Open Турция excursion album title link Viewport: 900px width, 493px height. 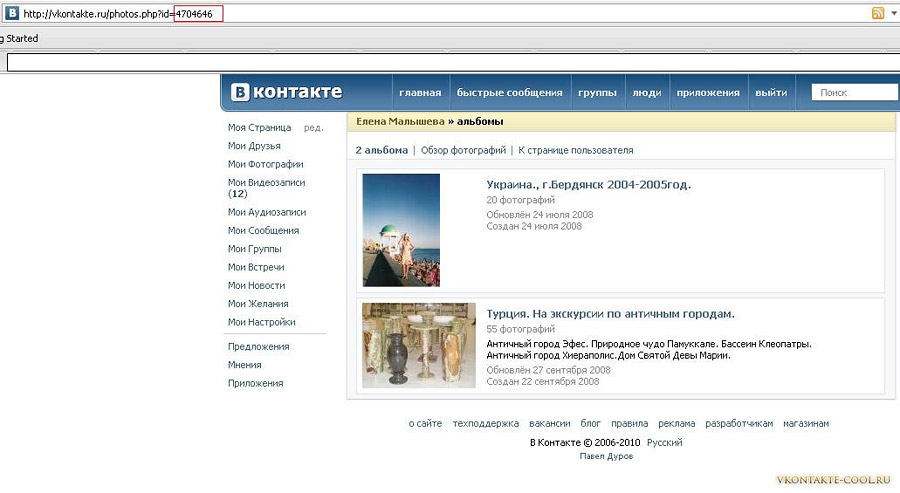pyautogui.click(x=610, y=314)
